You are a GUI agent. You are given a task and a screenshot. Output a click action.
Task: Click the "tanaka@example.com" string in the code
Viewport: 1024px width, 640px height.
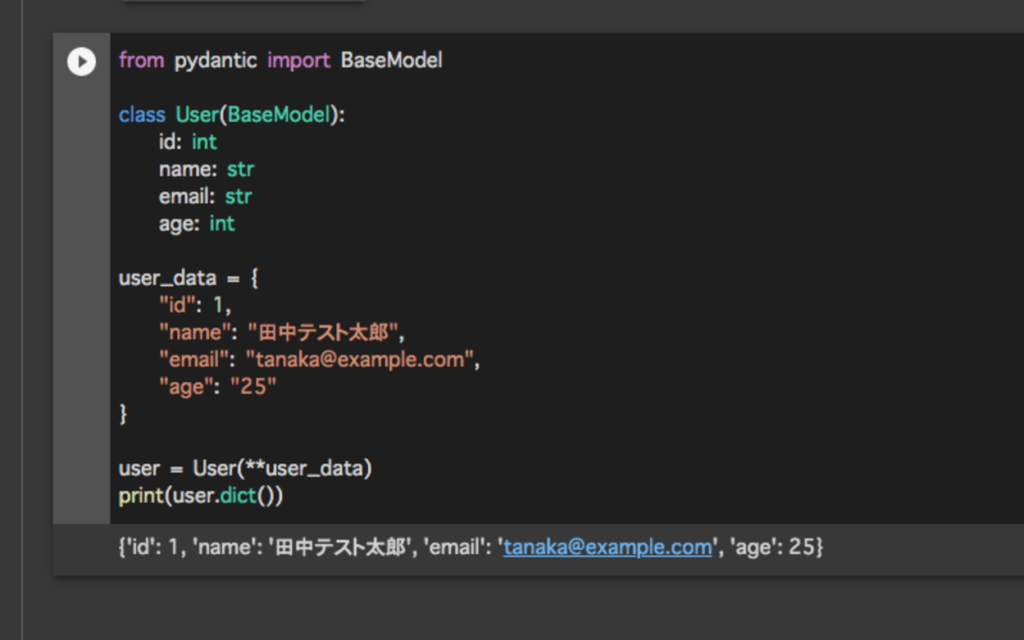pyautogui.click(x=360, y=360)
